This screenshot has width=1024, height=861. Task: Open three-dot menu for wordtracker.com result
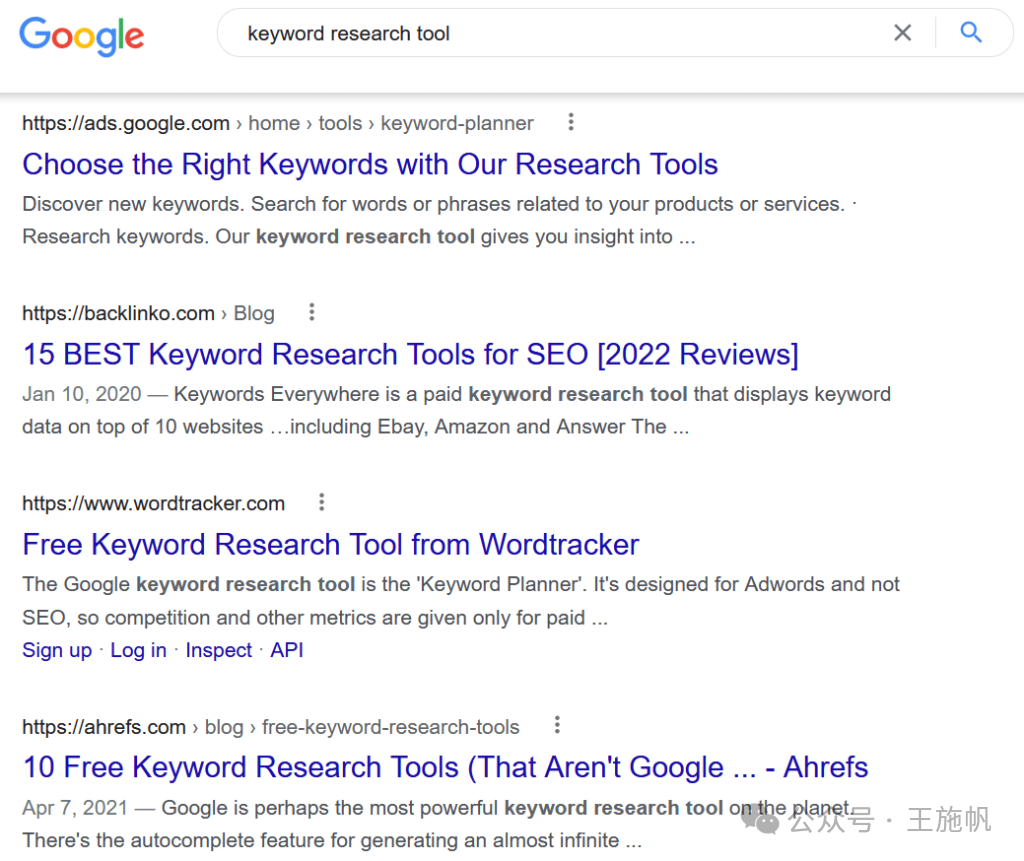point(321,502)
